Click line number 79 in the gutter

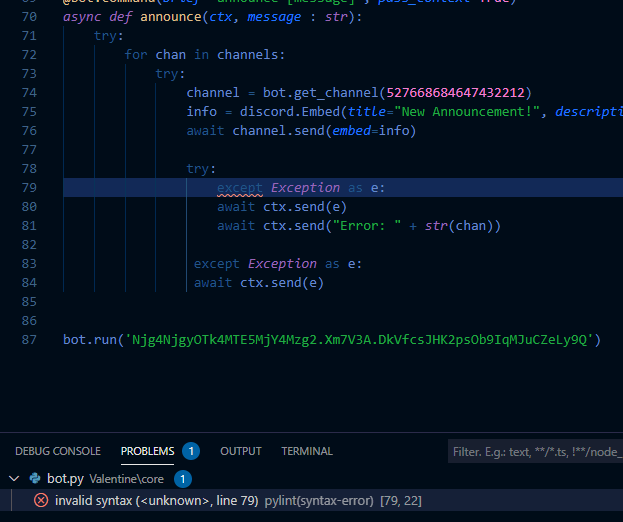click(x=29, y=188)
